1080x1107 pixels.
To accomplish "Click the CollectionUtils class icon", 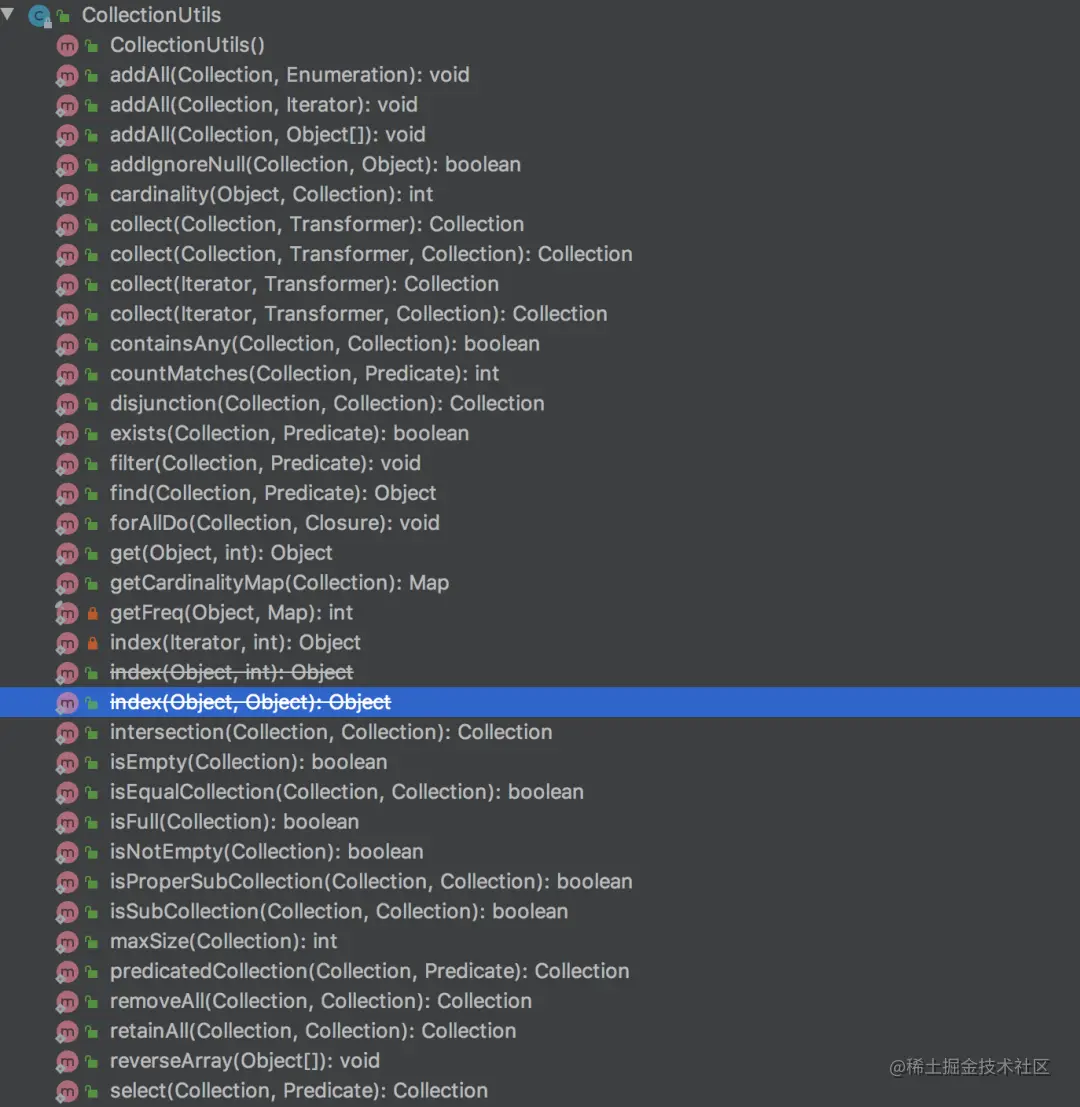I will click(x=40, y=15).
